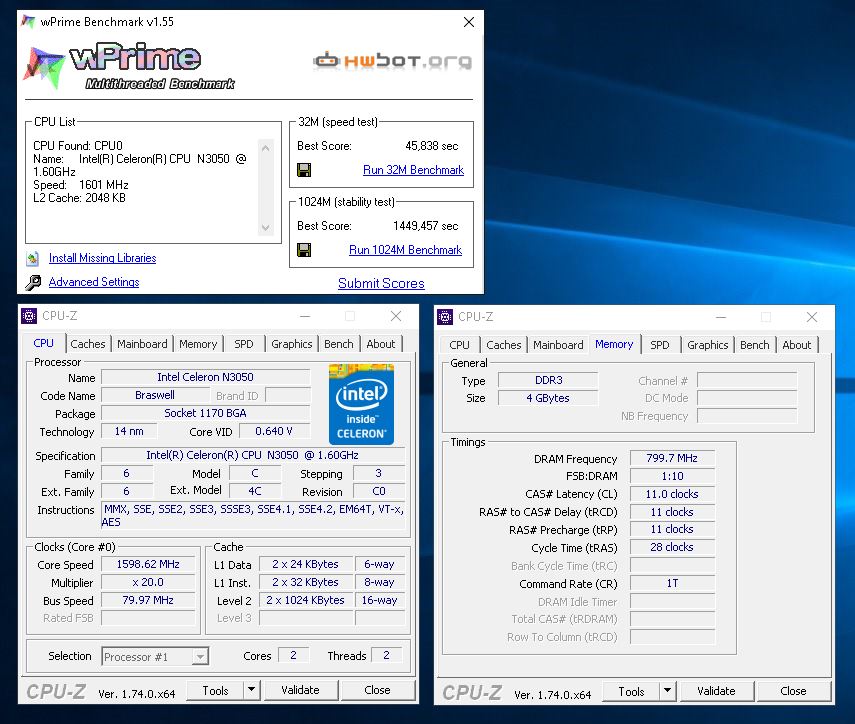Open SPD tab in left CPU-Z
The width and height of the screenshot is (855, 724).
tap(244, 344)
